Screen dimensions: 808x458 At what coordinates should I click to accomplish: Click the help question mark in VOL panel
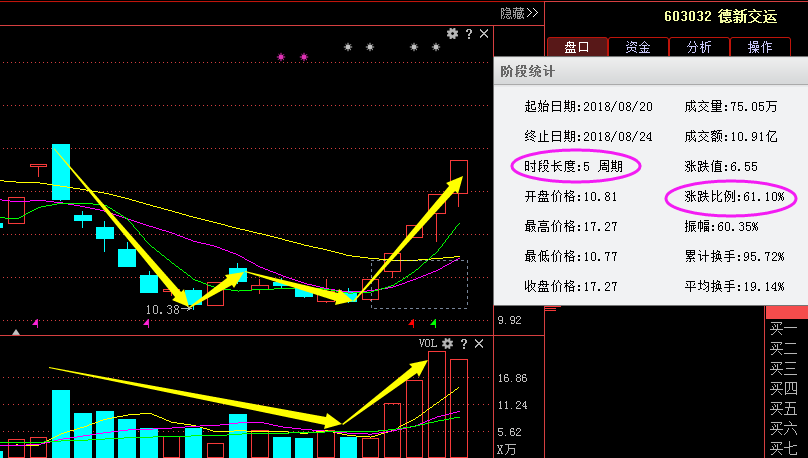click(465, 344)
